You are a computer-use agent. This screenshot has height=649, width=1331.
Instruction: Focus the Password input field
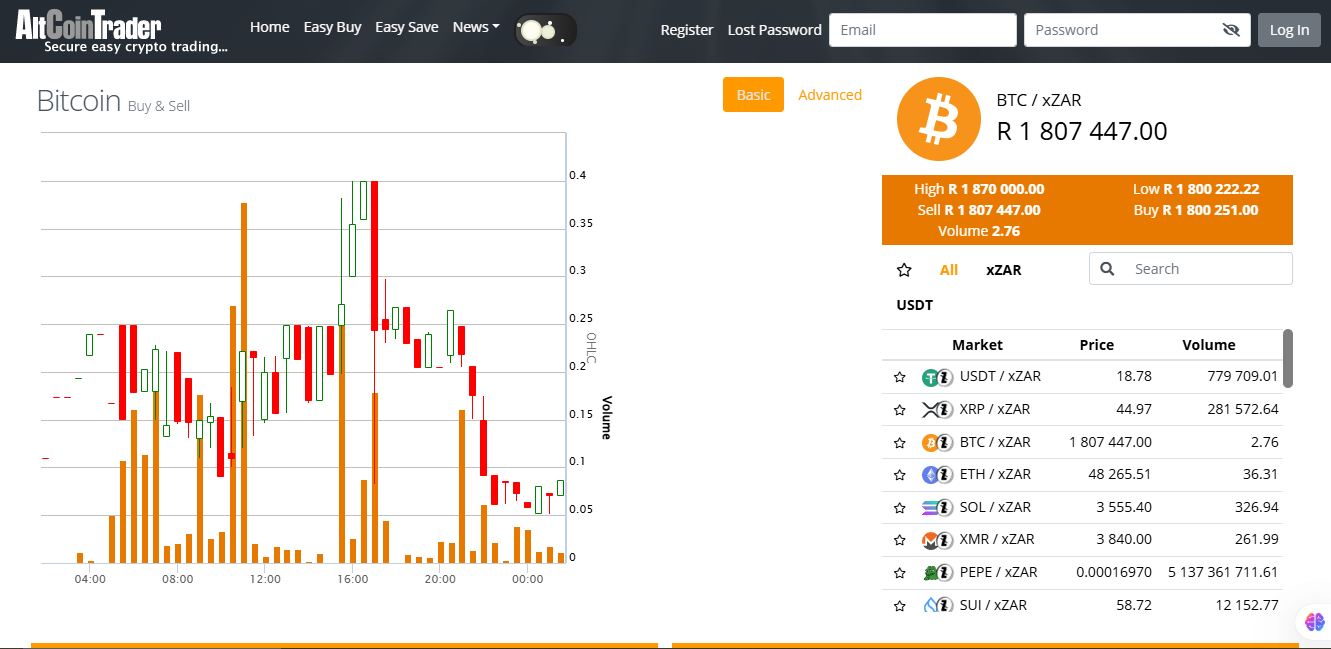click(x=1137, y=30)
